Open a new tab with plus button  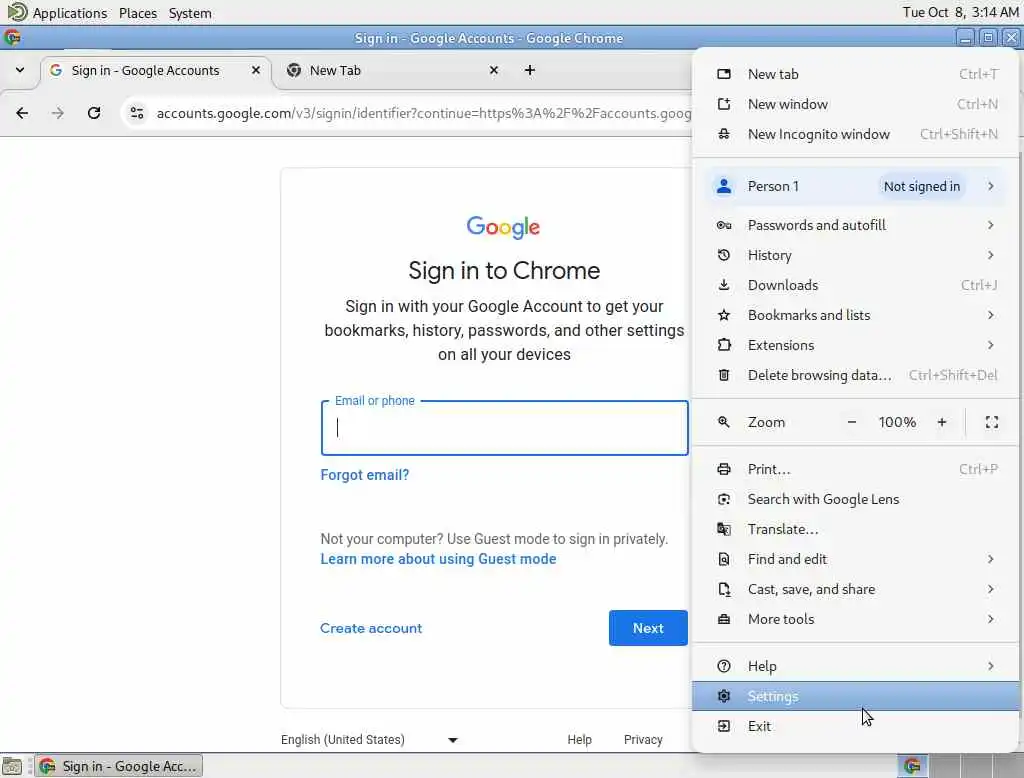pyautogui.click(x=530, y=70)
